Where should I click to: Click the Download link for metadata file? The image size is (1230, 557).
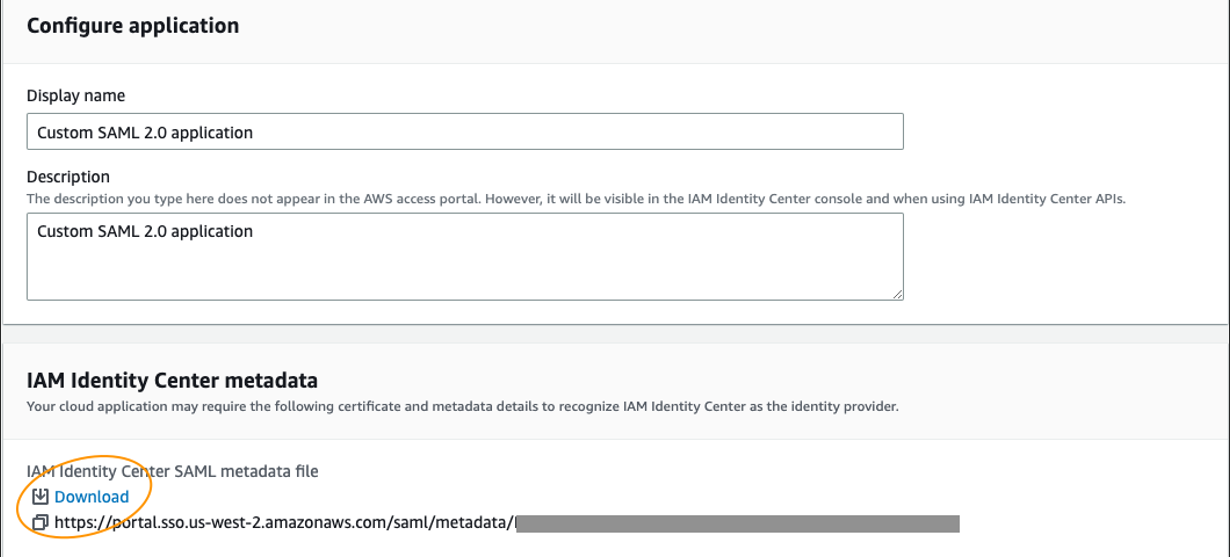[91, 497]
